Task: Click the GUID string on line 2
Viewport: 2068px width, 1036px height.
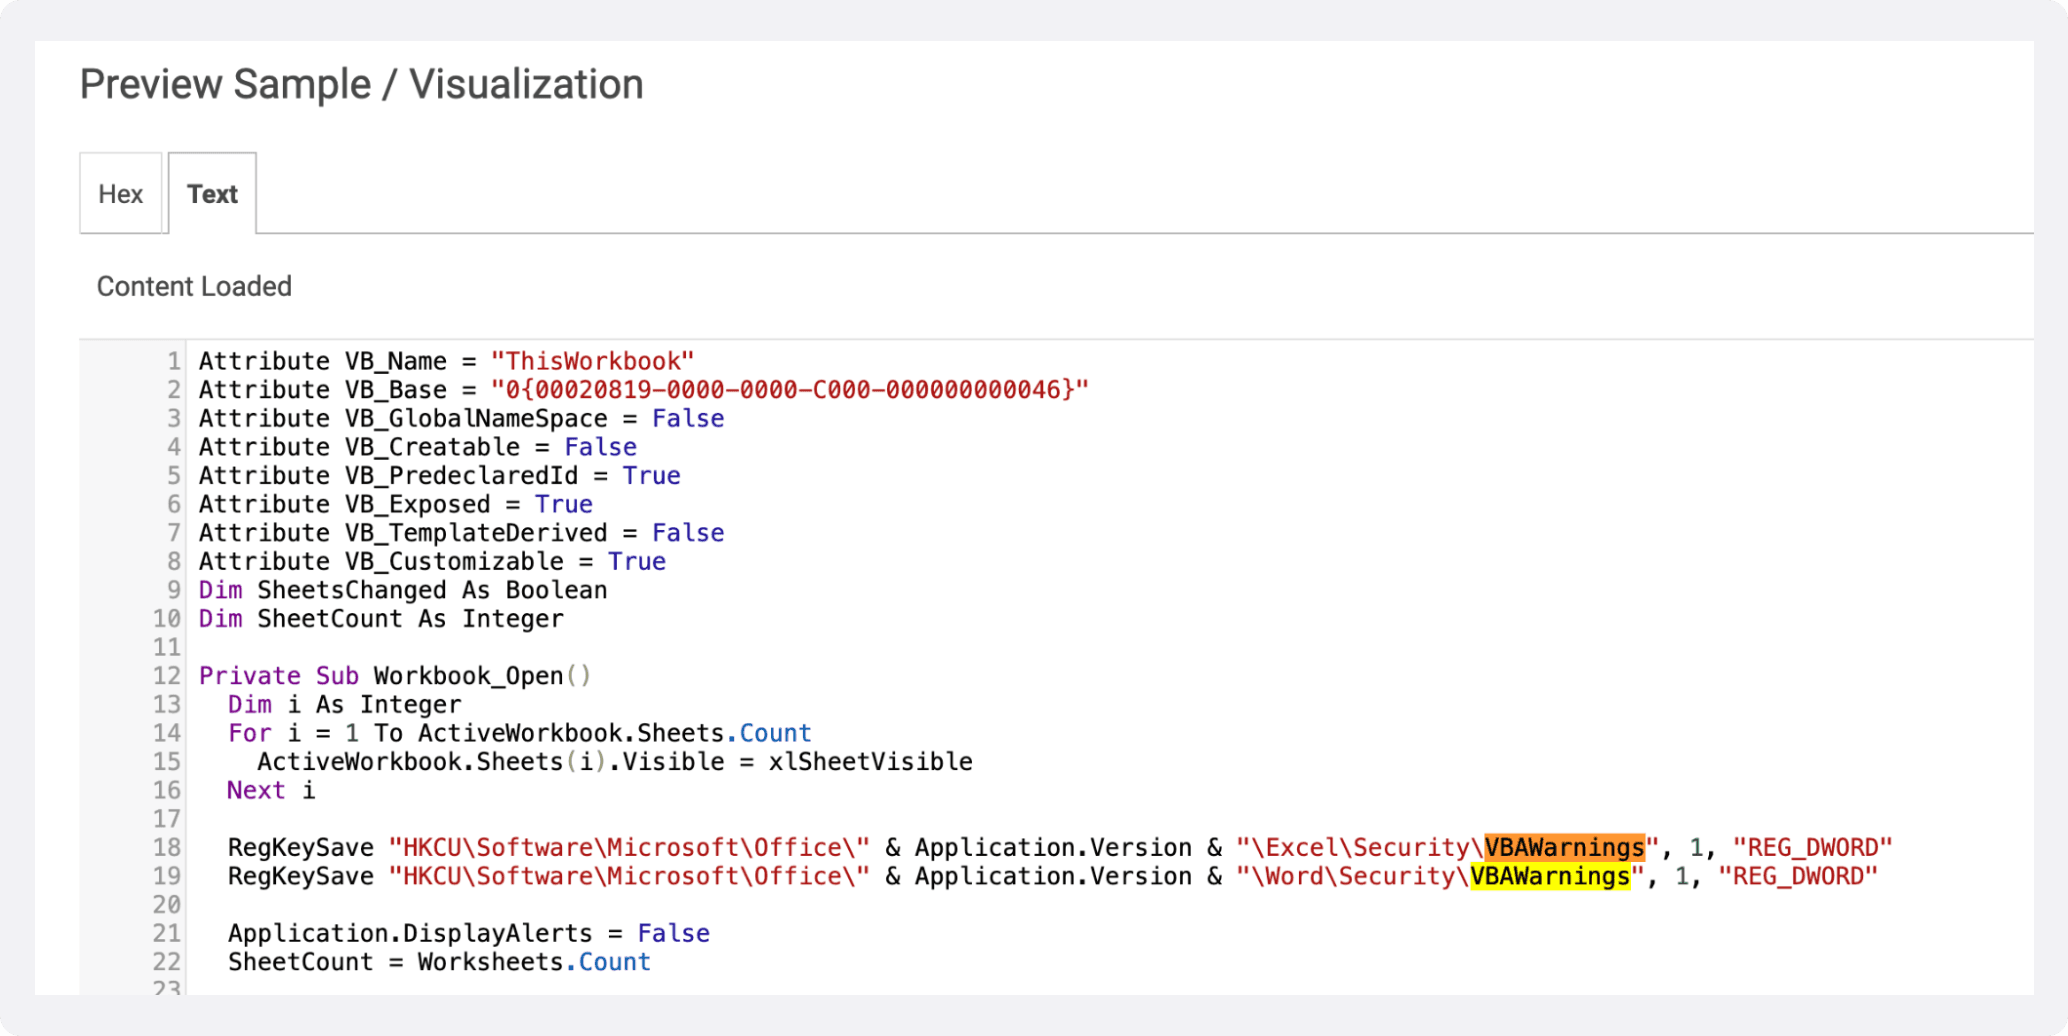Action: point(788,390)
